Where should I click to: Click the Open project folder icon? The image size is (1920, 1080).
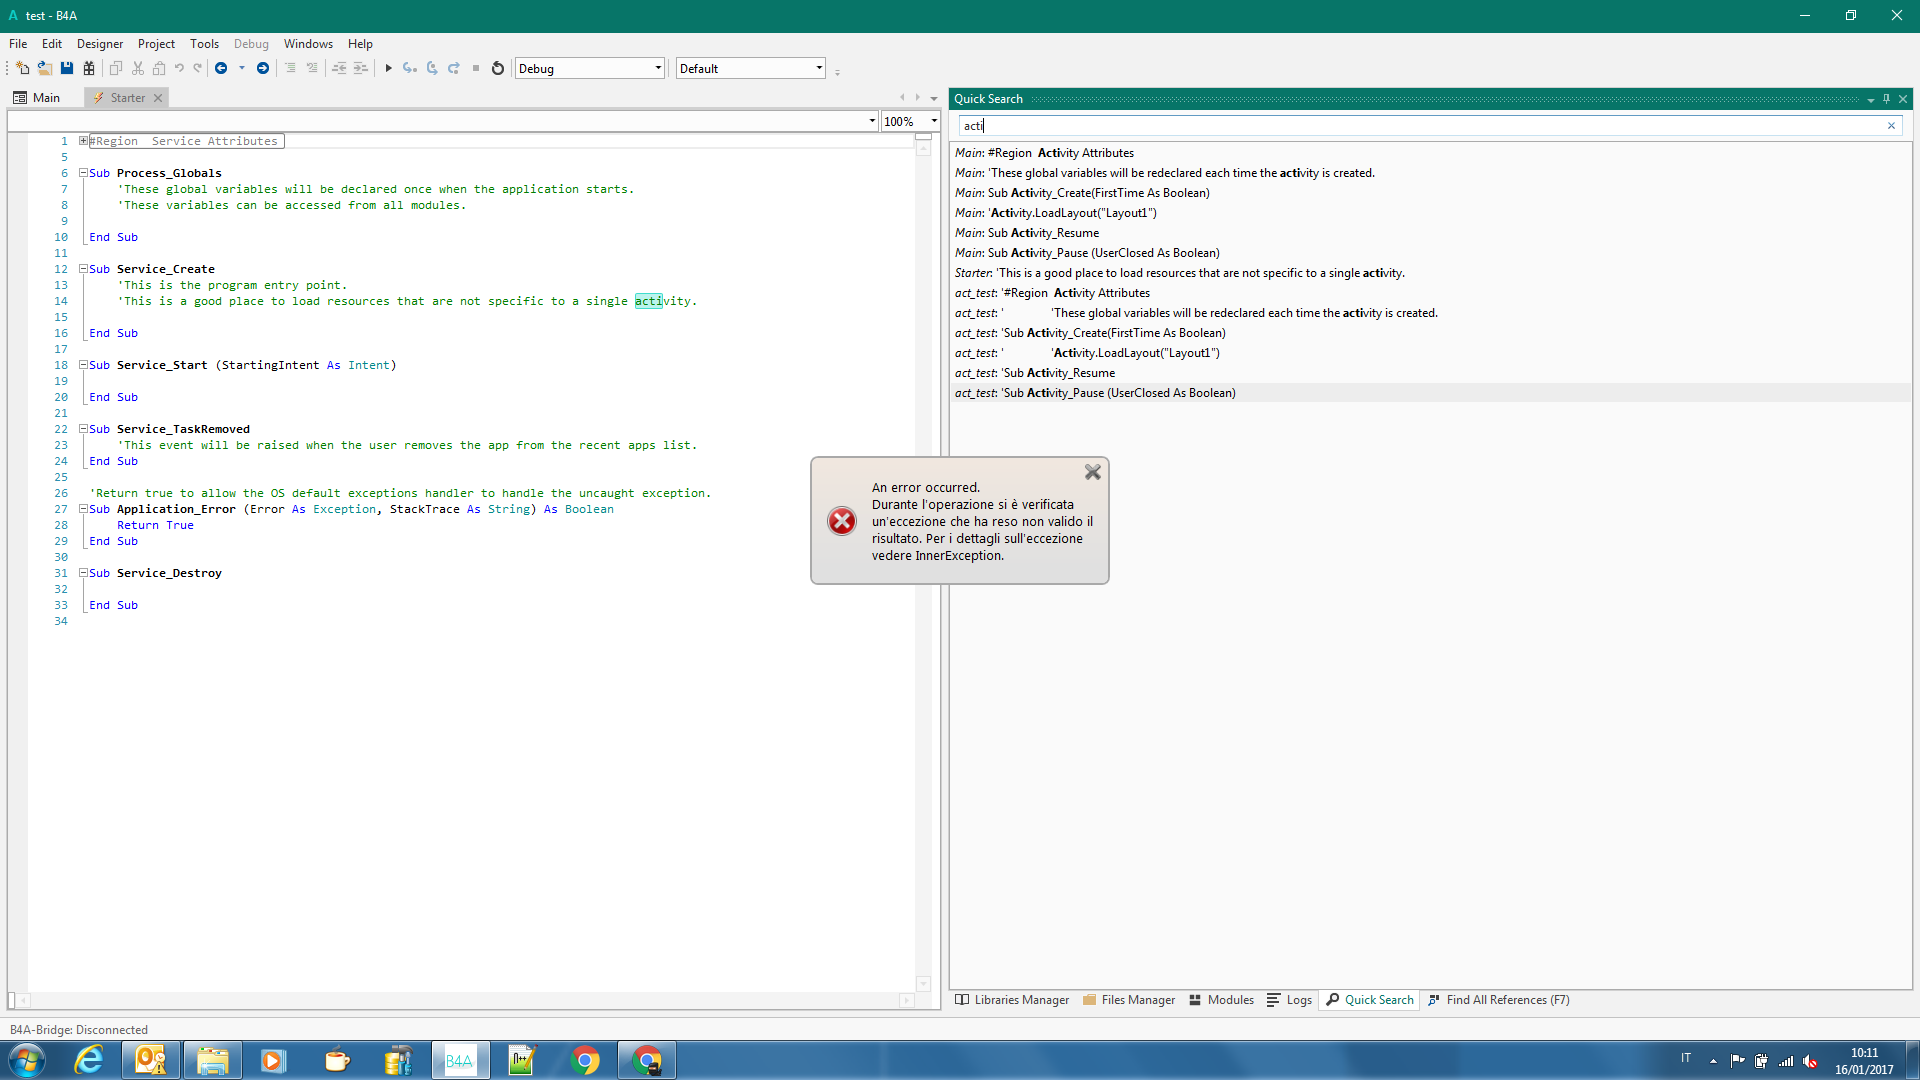click(x=45, y=68)
